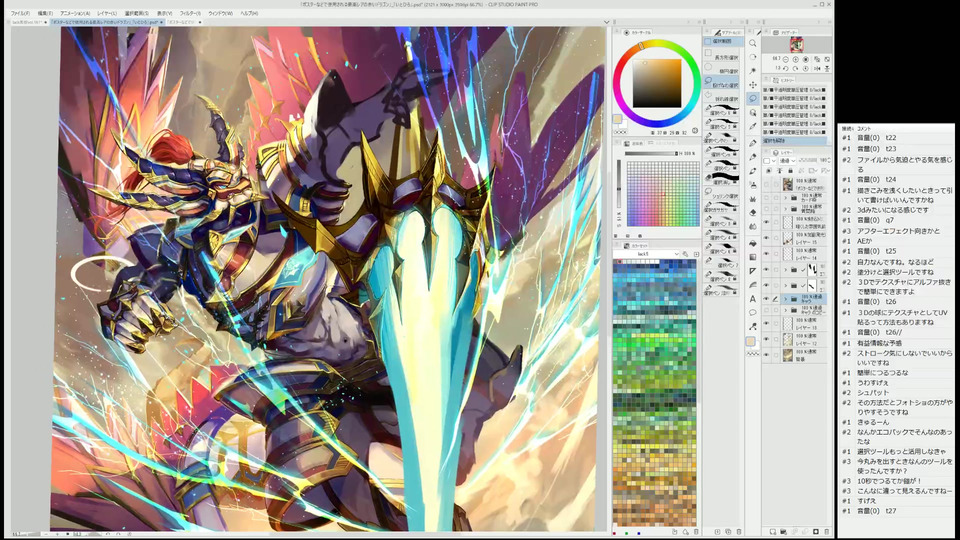
Task: Open the レイヤー menu
Action: [x=107, y=13]
